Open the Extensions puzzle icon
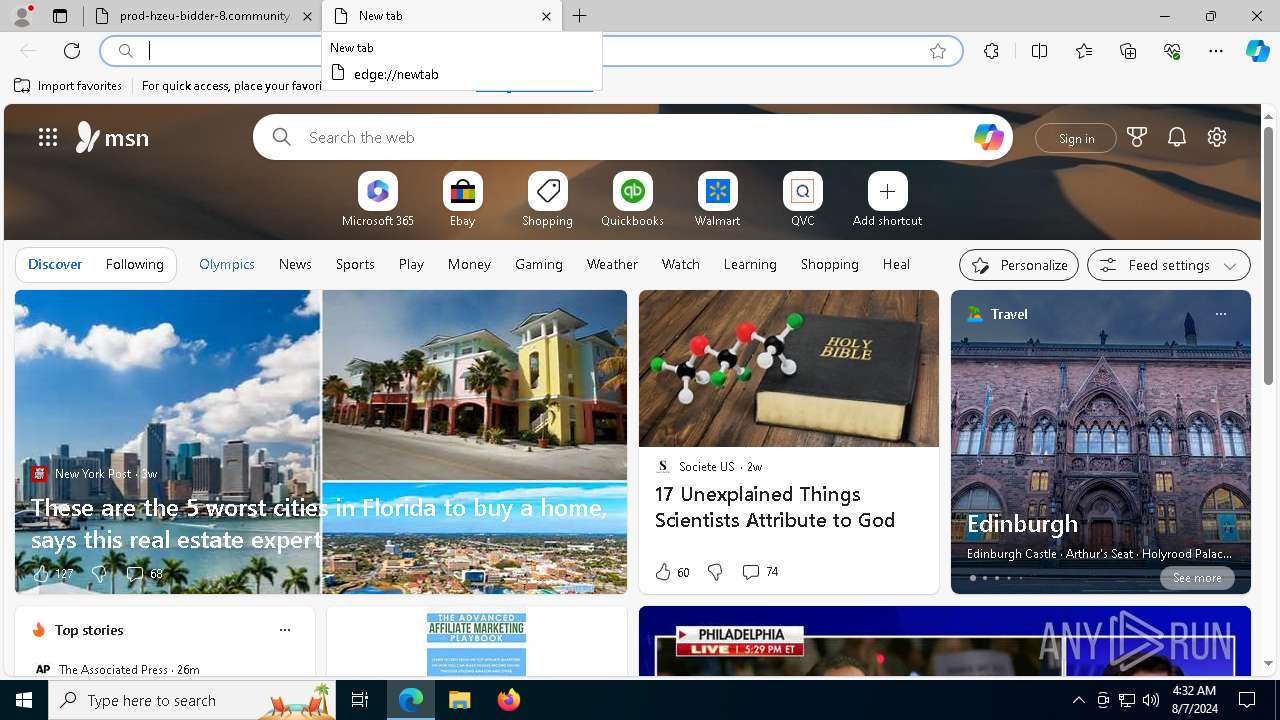Viewport: 1280px width, 720px height. [x=991, y=51]
